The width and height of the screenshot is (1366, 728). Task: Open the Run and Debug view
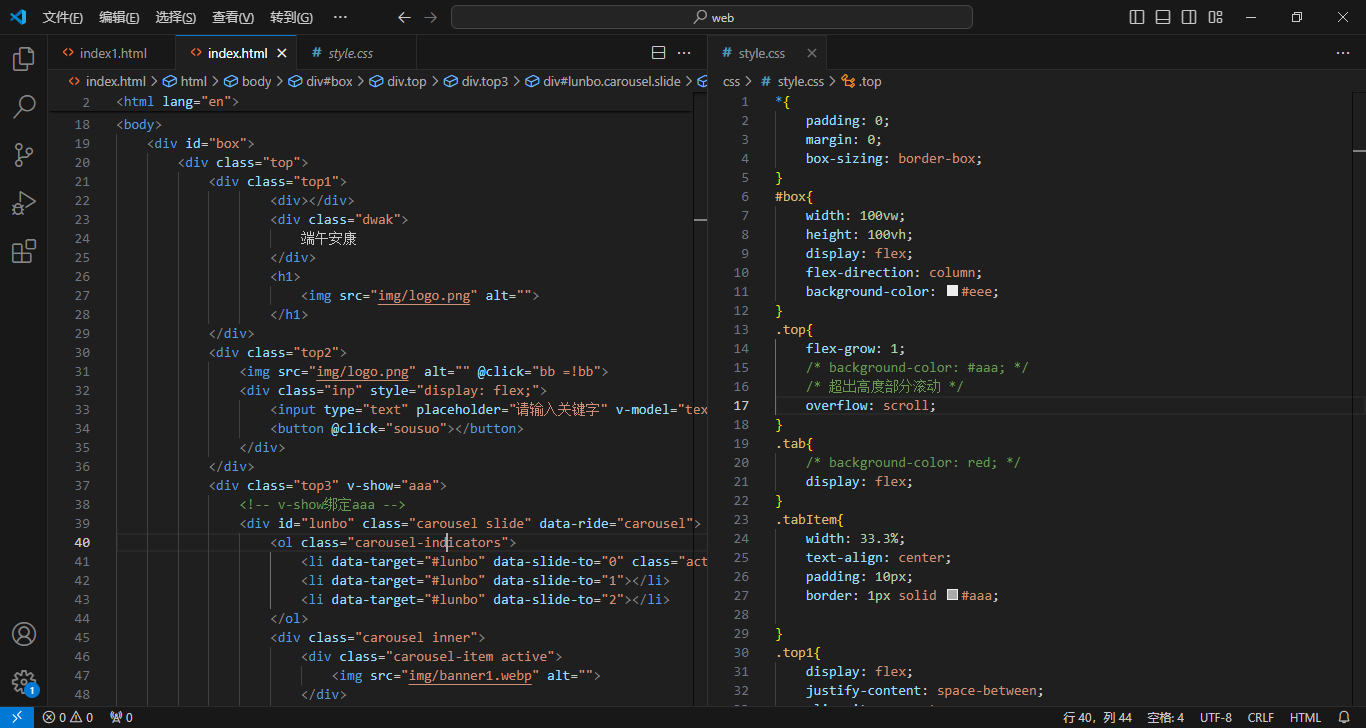click(x=23, y=203)
